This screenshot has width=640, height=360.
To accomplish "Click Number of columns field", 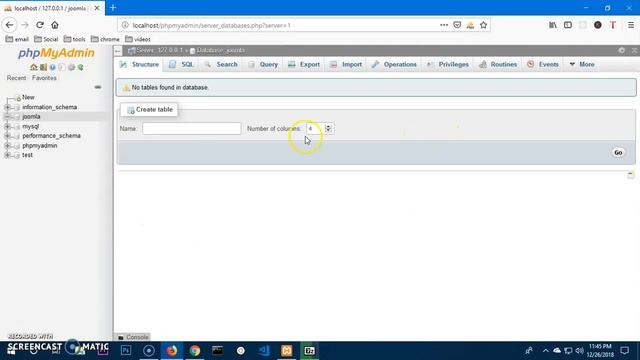I will click(316, 129).
